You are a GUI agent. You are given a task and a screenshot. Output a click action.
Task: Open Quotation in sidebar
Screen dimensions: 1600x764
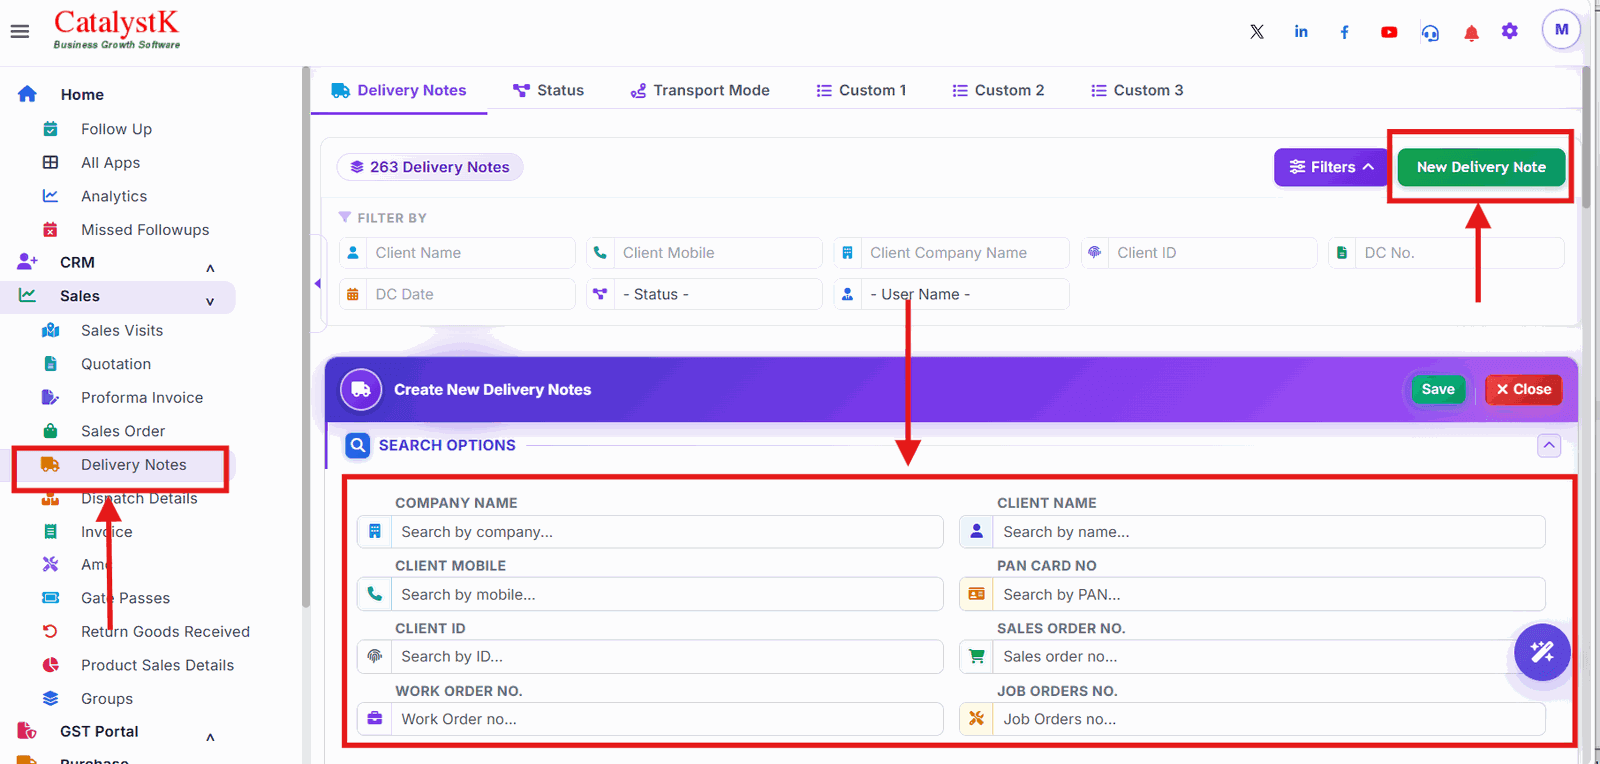[116, 364]
